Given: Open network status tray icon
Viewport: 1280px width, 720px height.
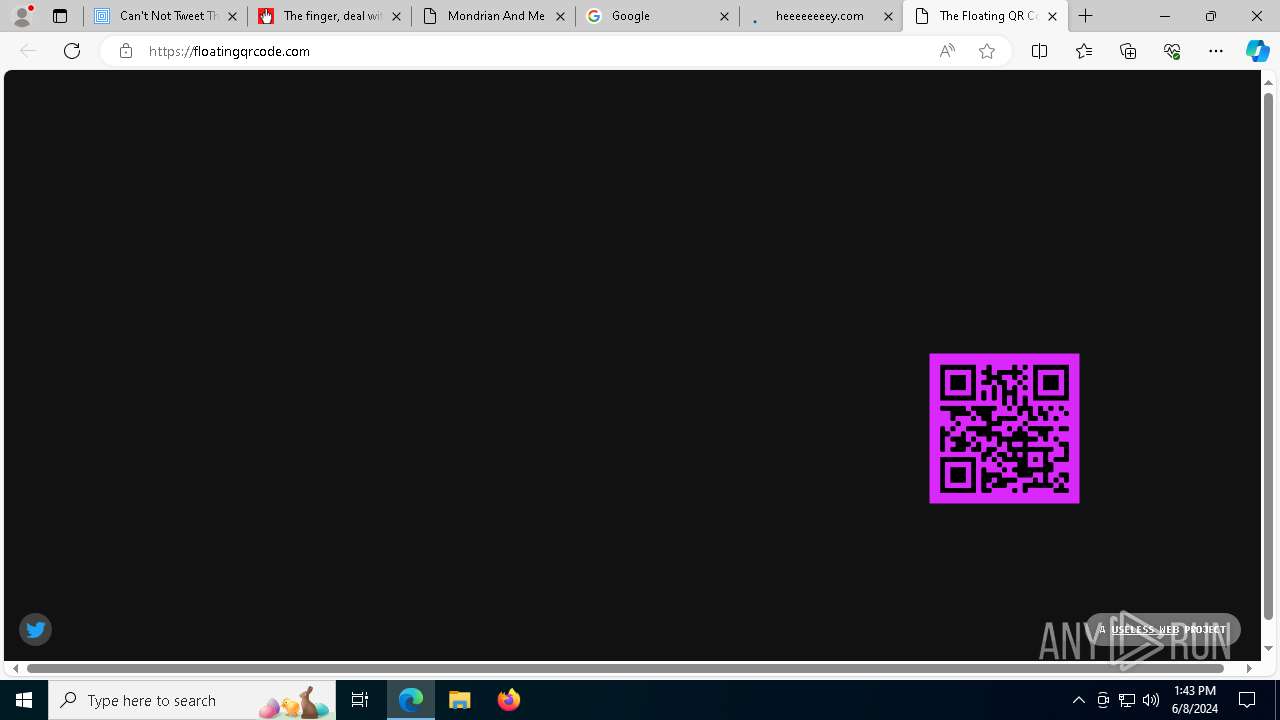Looking at the screenshot, I should (x=1127, y=700).
